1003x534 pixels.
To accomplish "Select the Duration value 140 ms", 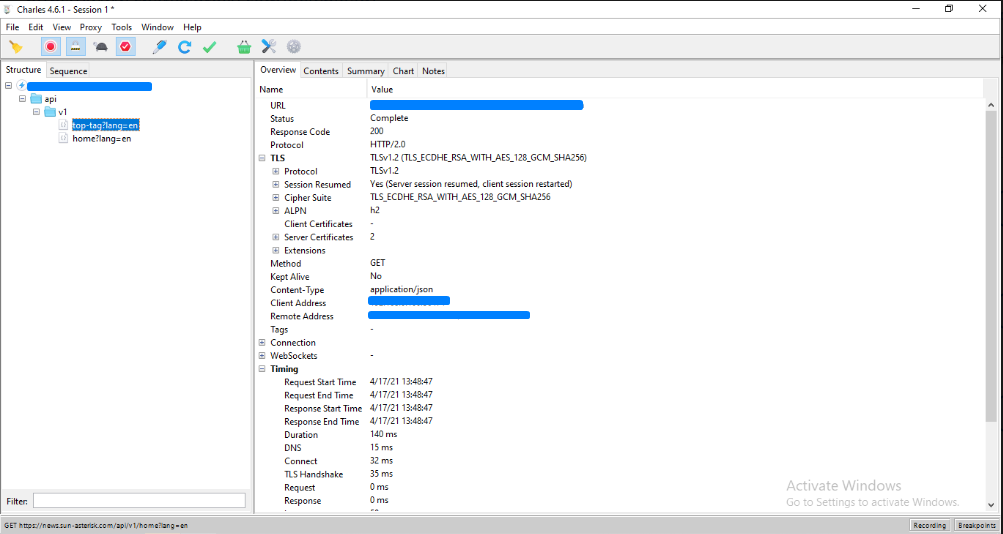I will [x=384, y=435].
